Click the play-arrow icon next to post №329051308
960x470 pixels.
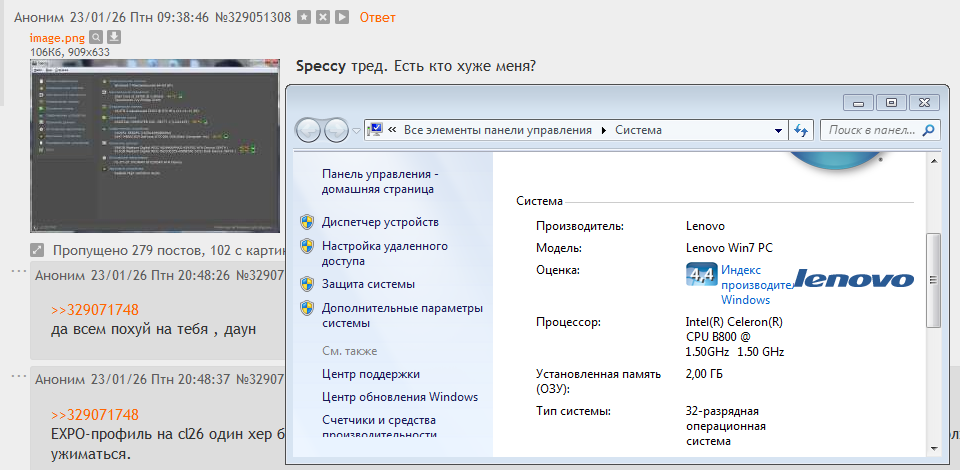tap(342, 17)
